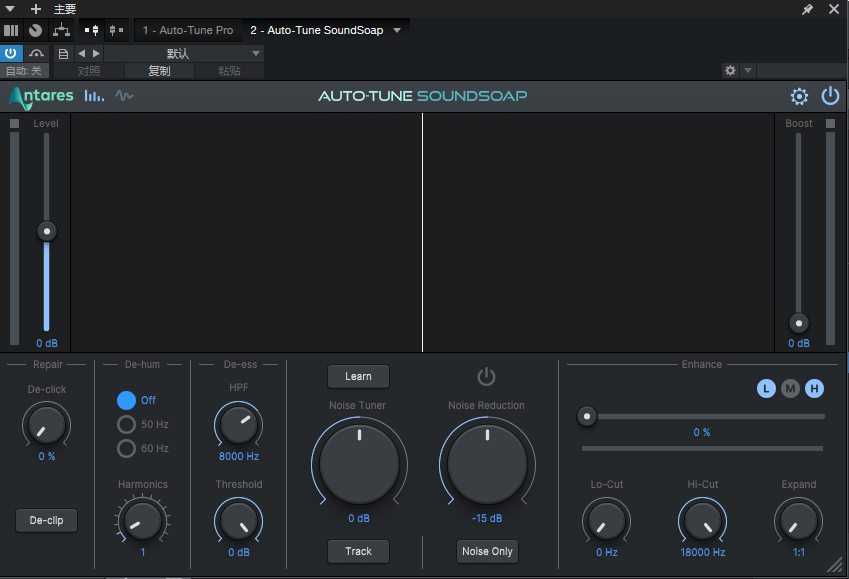Click the De-clip button
Screen dimensions: 849x579
tap(47, 521)
